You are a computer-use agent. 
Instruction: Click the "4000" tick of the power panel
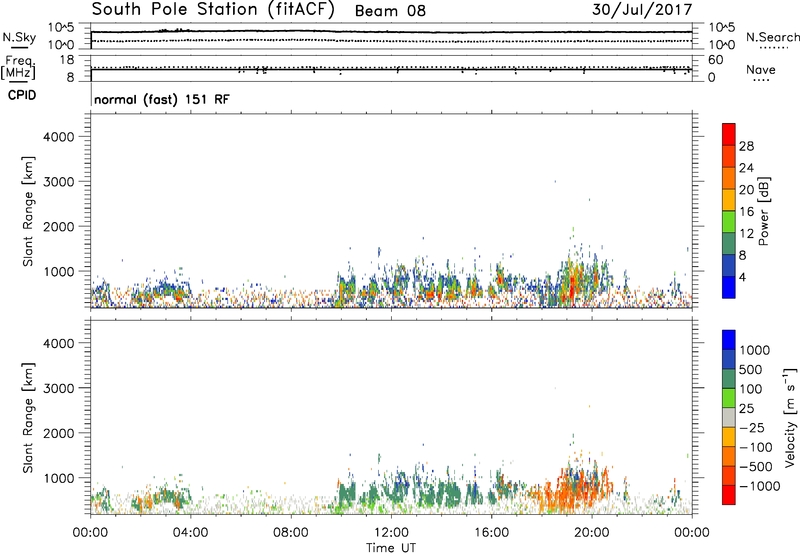[x=59, y=137]
